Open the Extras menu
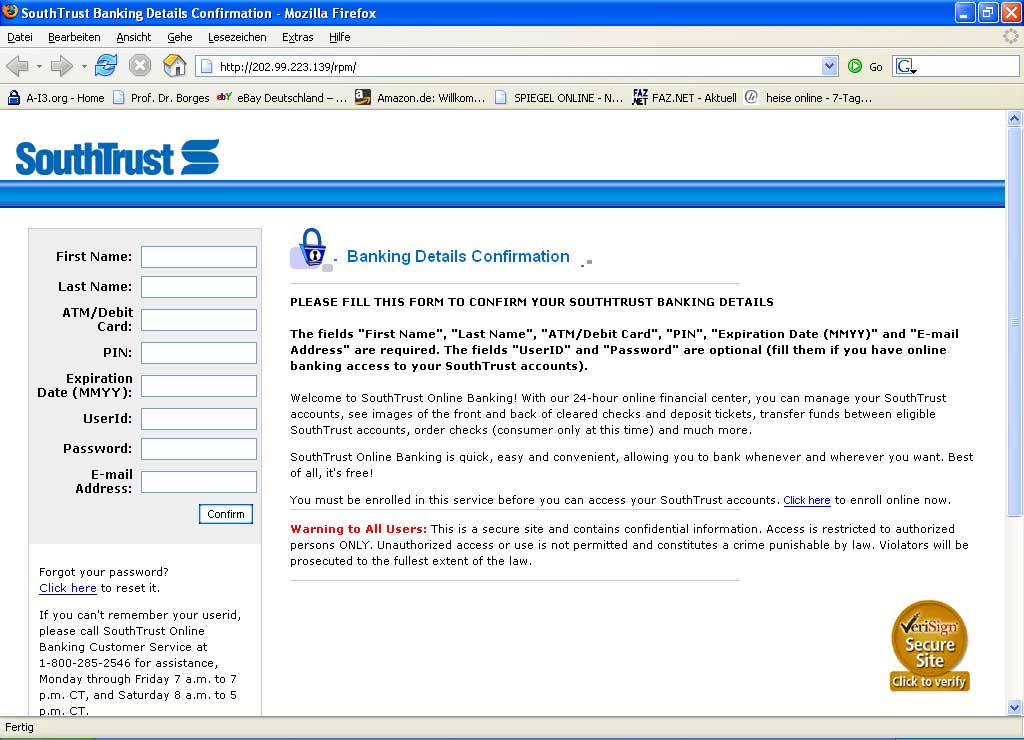This screenshot has width=1024, height=740. tap(298, 37)
